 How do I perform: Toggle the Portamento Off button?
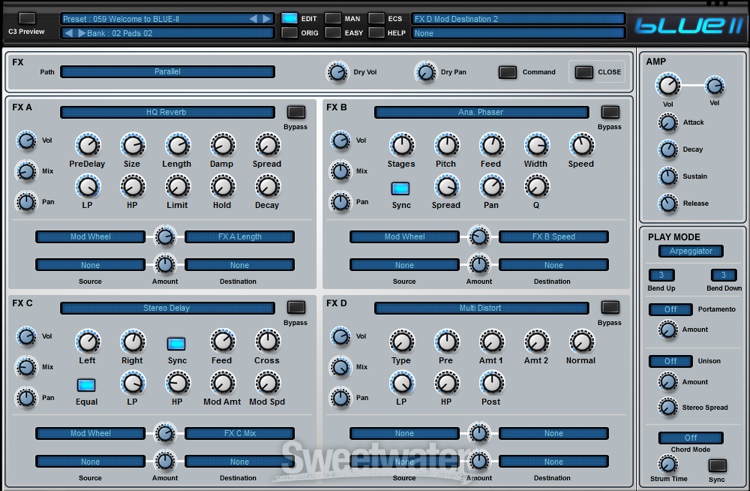[x=671, y=309]
